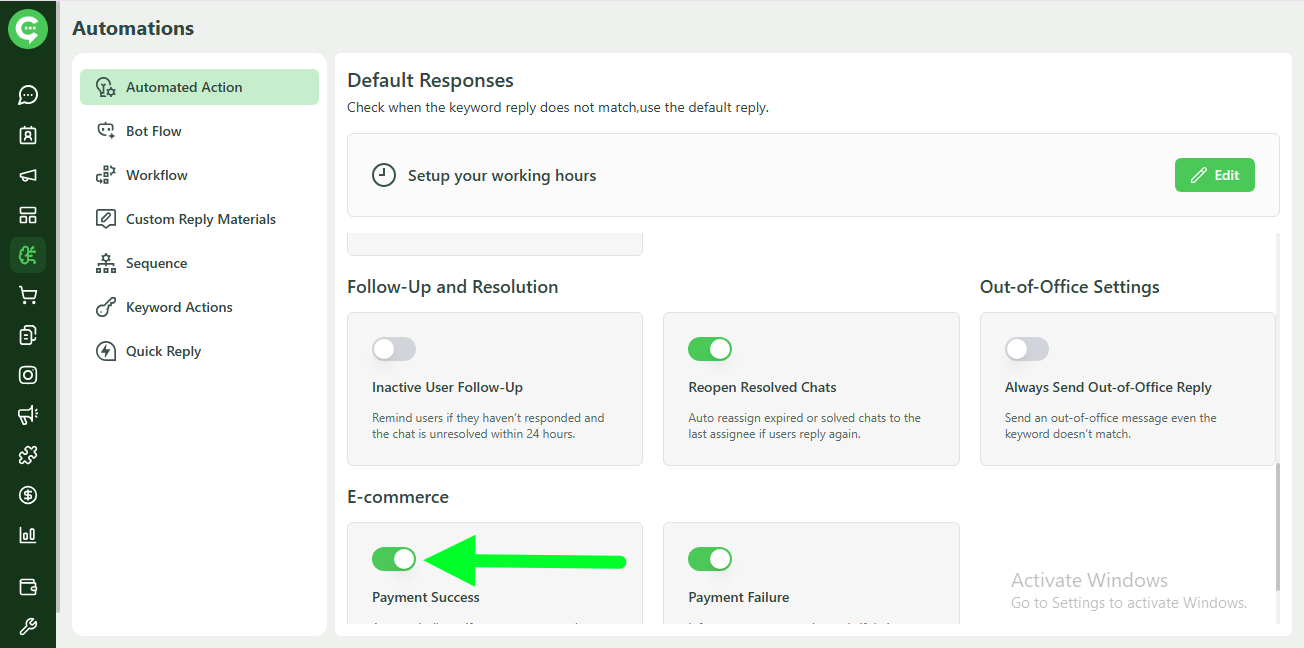This screenshot has height=648, width=1304.
Task: Turn off Payment Failure notifications
Action: pos(710,559)
